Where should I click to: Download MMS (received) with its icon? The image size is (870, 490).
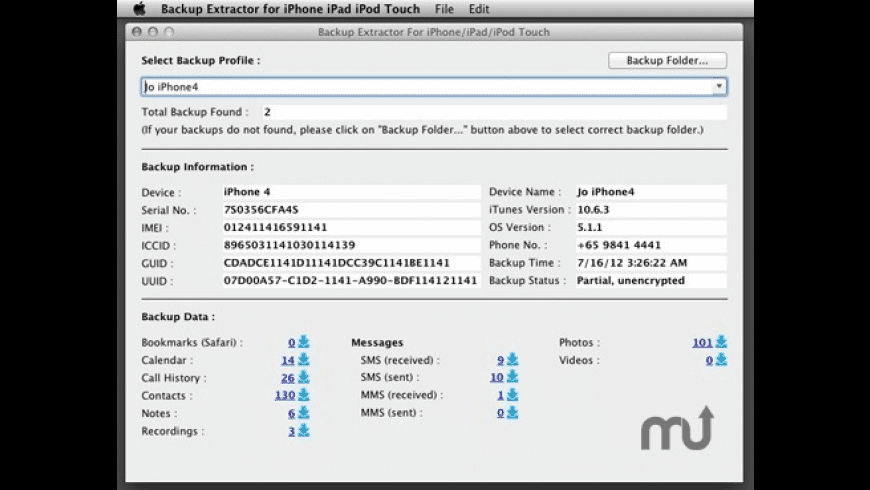coord(512,395)
